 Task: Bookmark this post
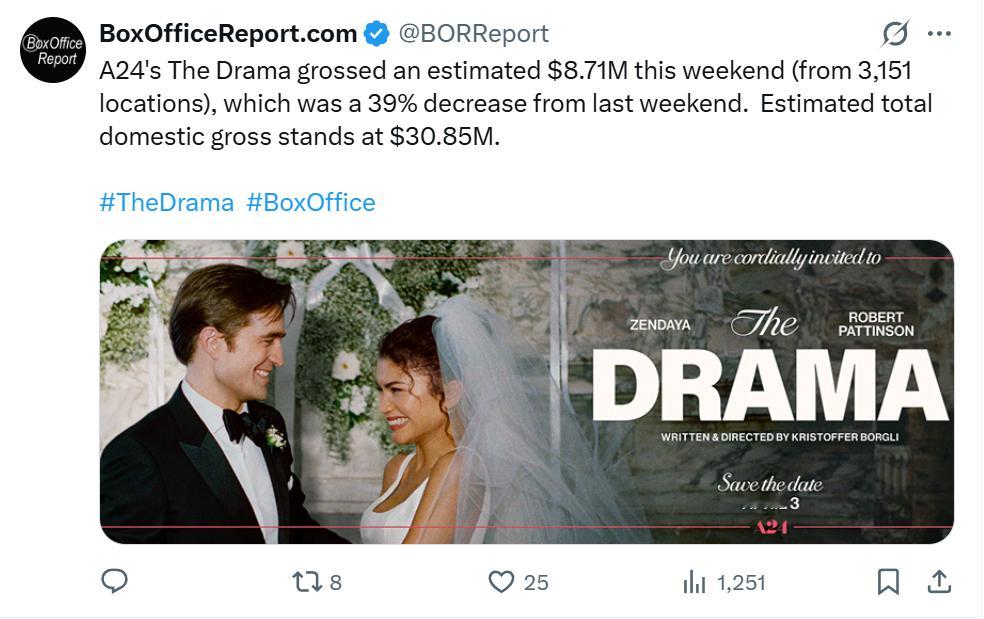888,581
